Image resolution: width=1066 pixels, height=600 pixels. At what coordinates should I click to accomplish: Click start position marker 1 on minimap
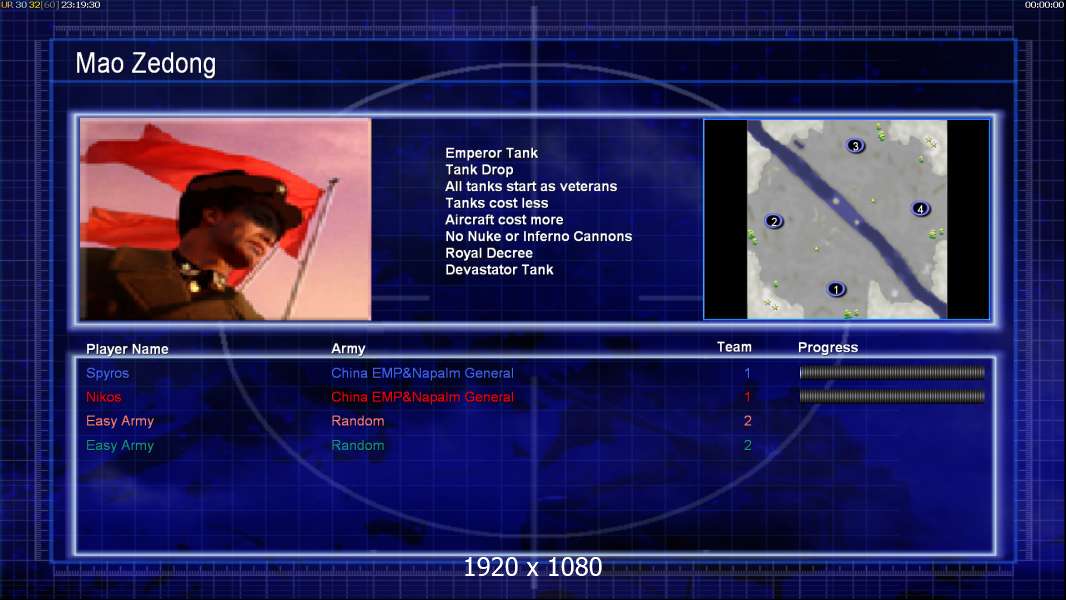[837, 289]
